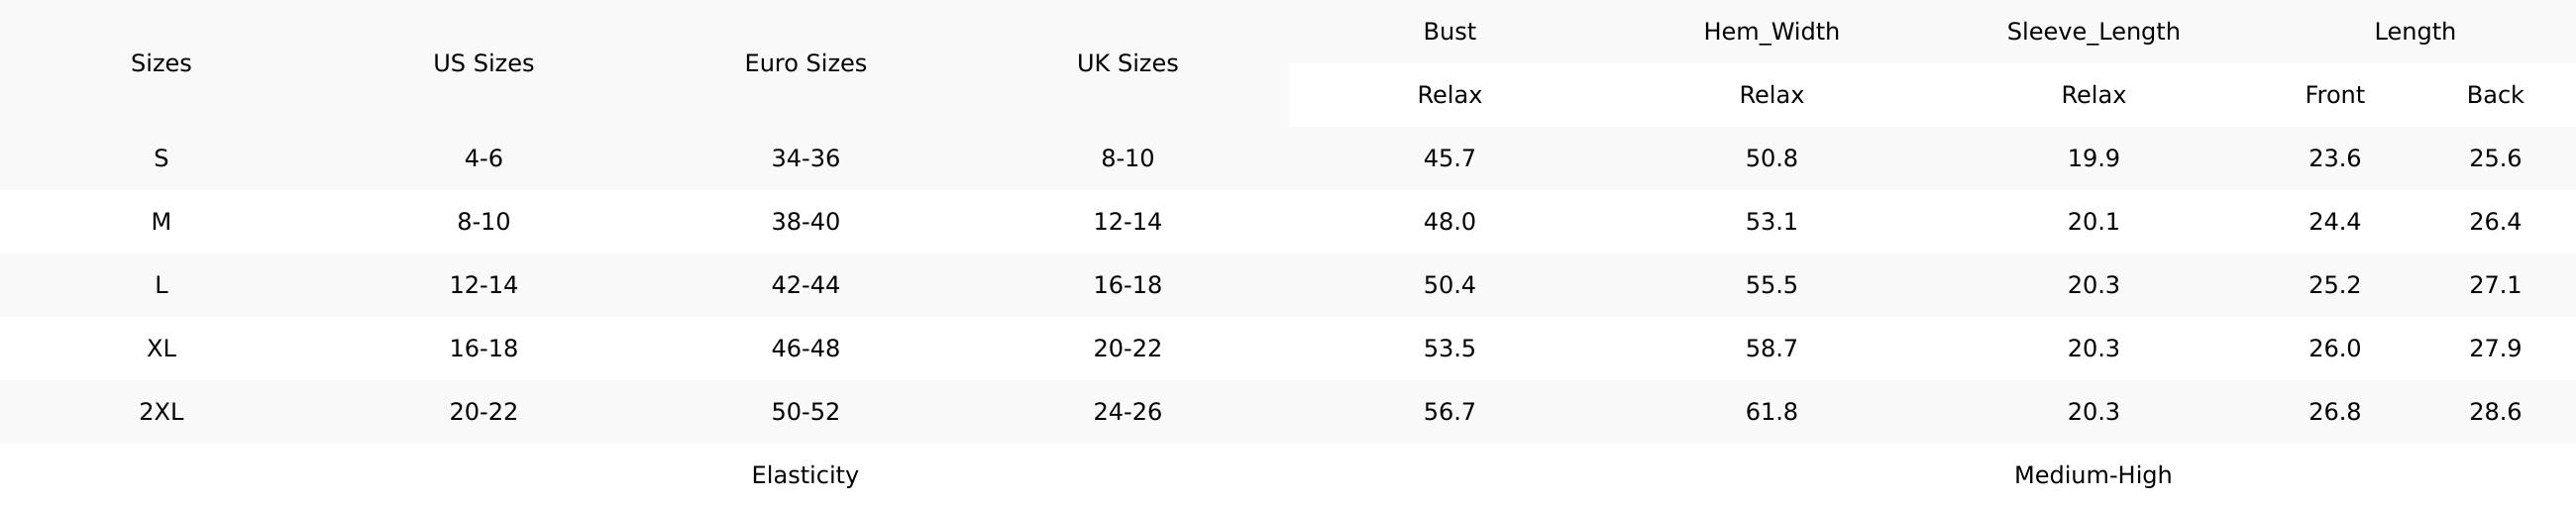
Task: Click the Medium-High elasticity value
Action: point(2093,475)
